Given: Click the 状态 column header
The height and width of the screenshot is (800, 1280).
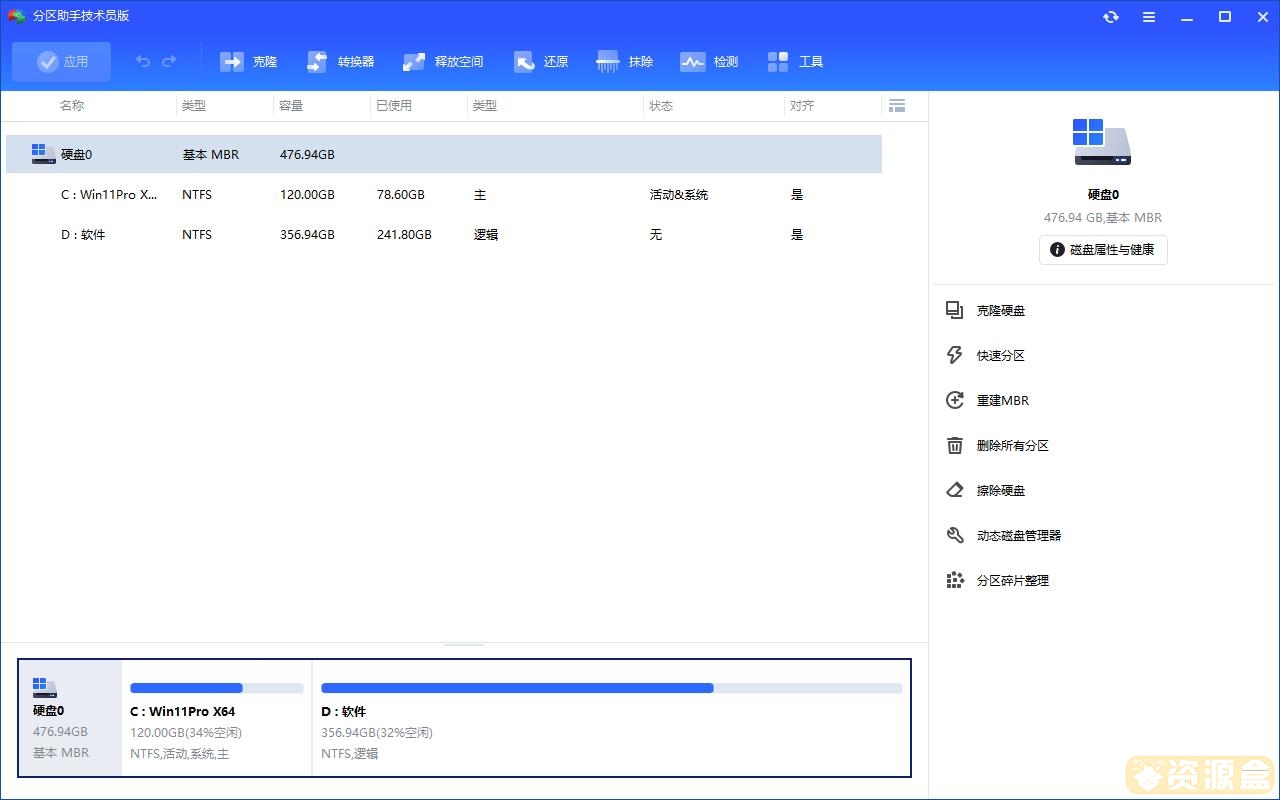Looking at the screenshot, I should pyautogui.click(x=661, y=105).
